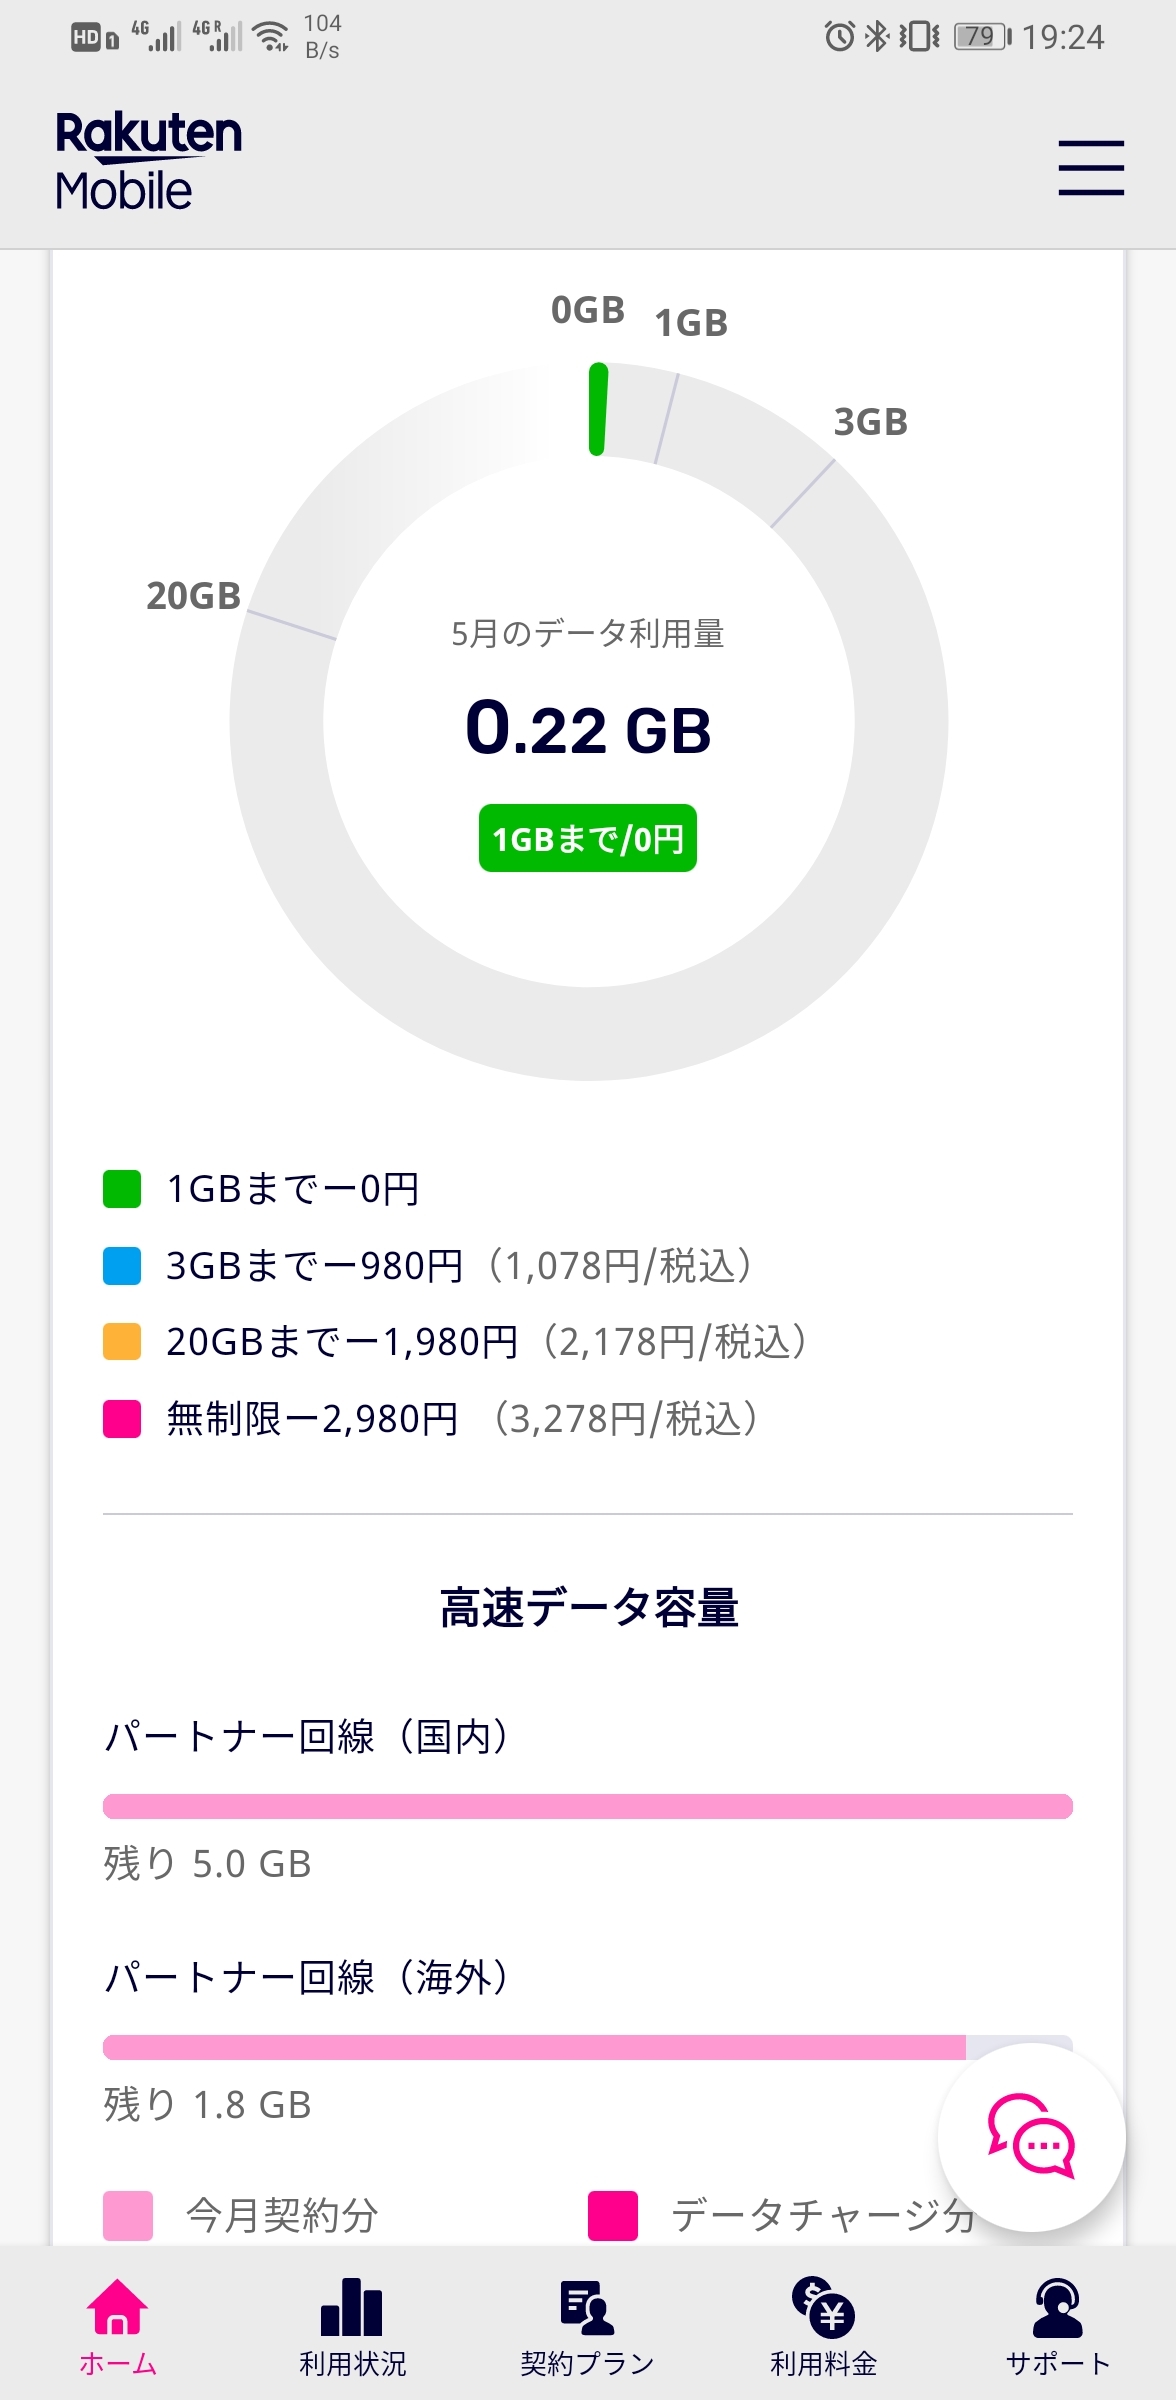Tap the green 1GBまで legend swatch
Image resolution: width=1176 pixels, height=2400 pixels.
(122, 1189)
